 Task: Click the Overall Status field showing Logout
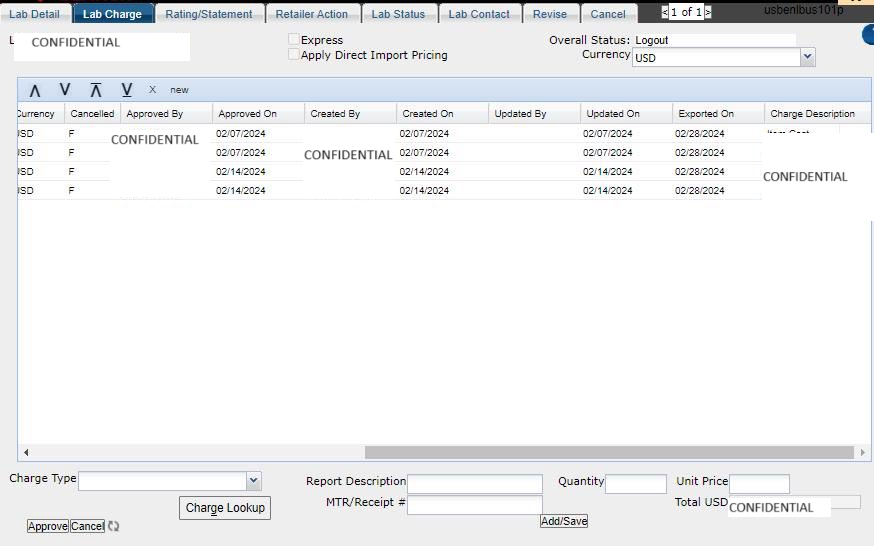(x=715, y=40)
